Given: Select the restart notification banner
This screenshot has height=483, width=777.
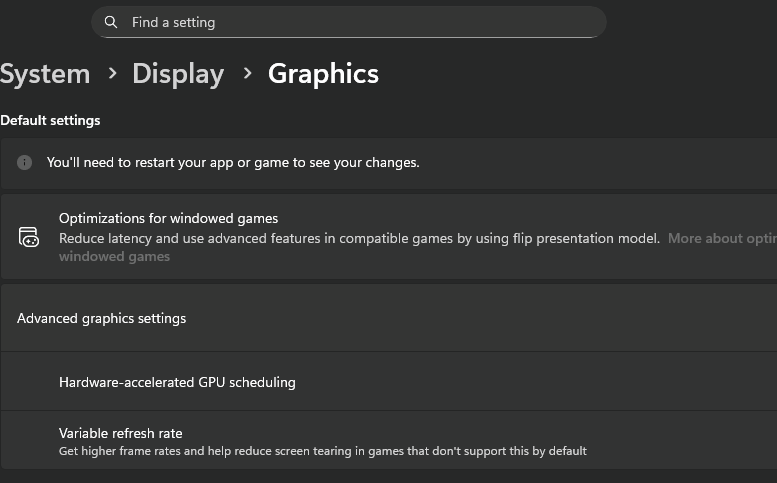Looking at the screenshot, I should click(x=600, y=162).
